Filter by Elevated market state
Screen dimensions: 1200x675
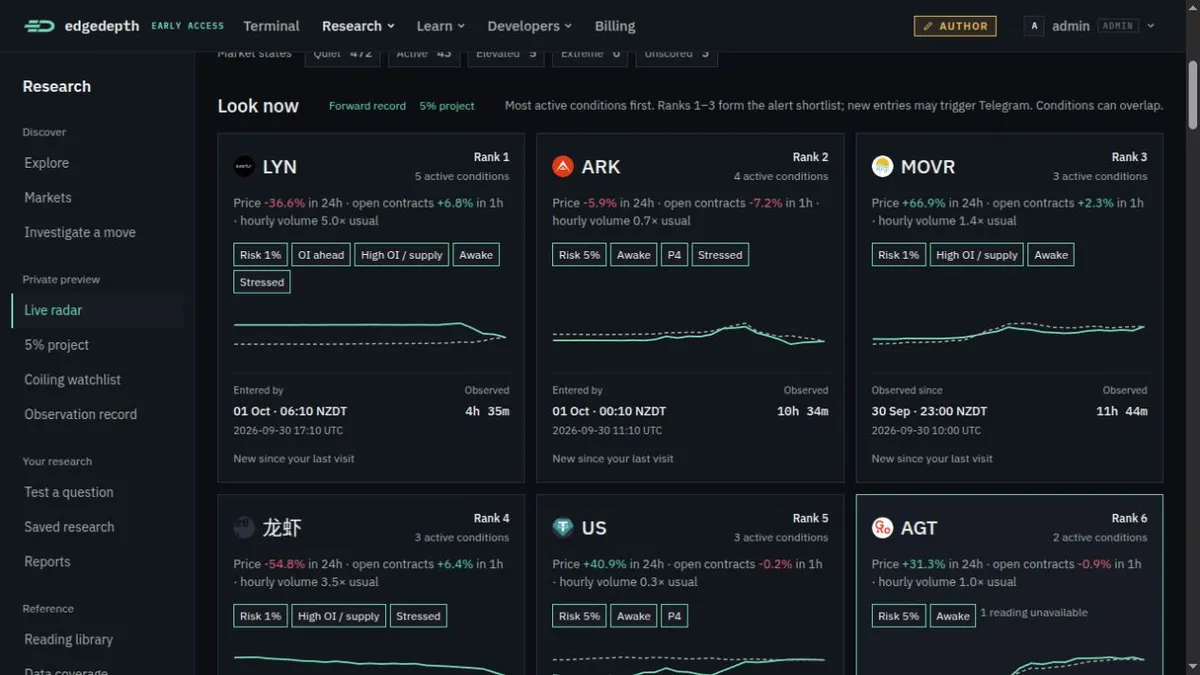click(506, 55)
